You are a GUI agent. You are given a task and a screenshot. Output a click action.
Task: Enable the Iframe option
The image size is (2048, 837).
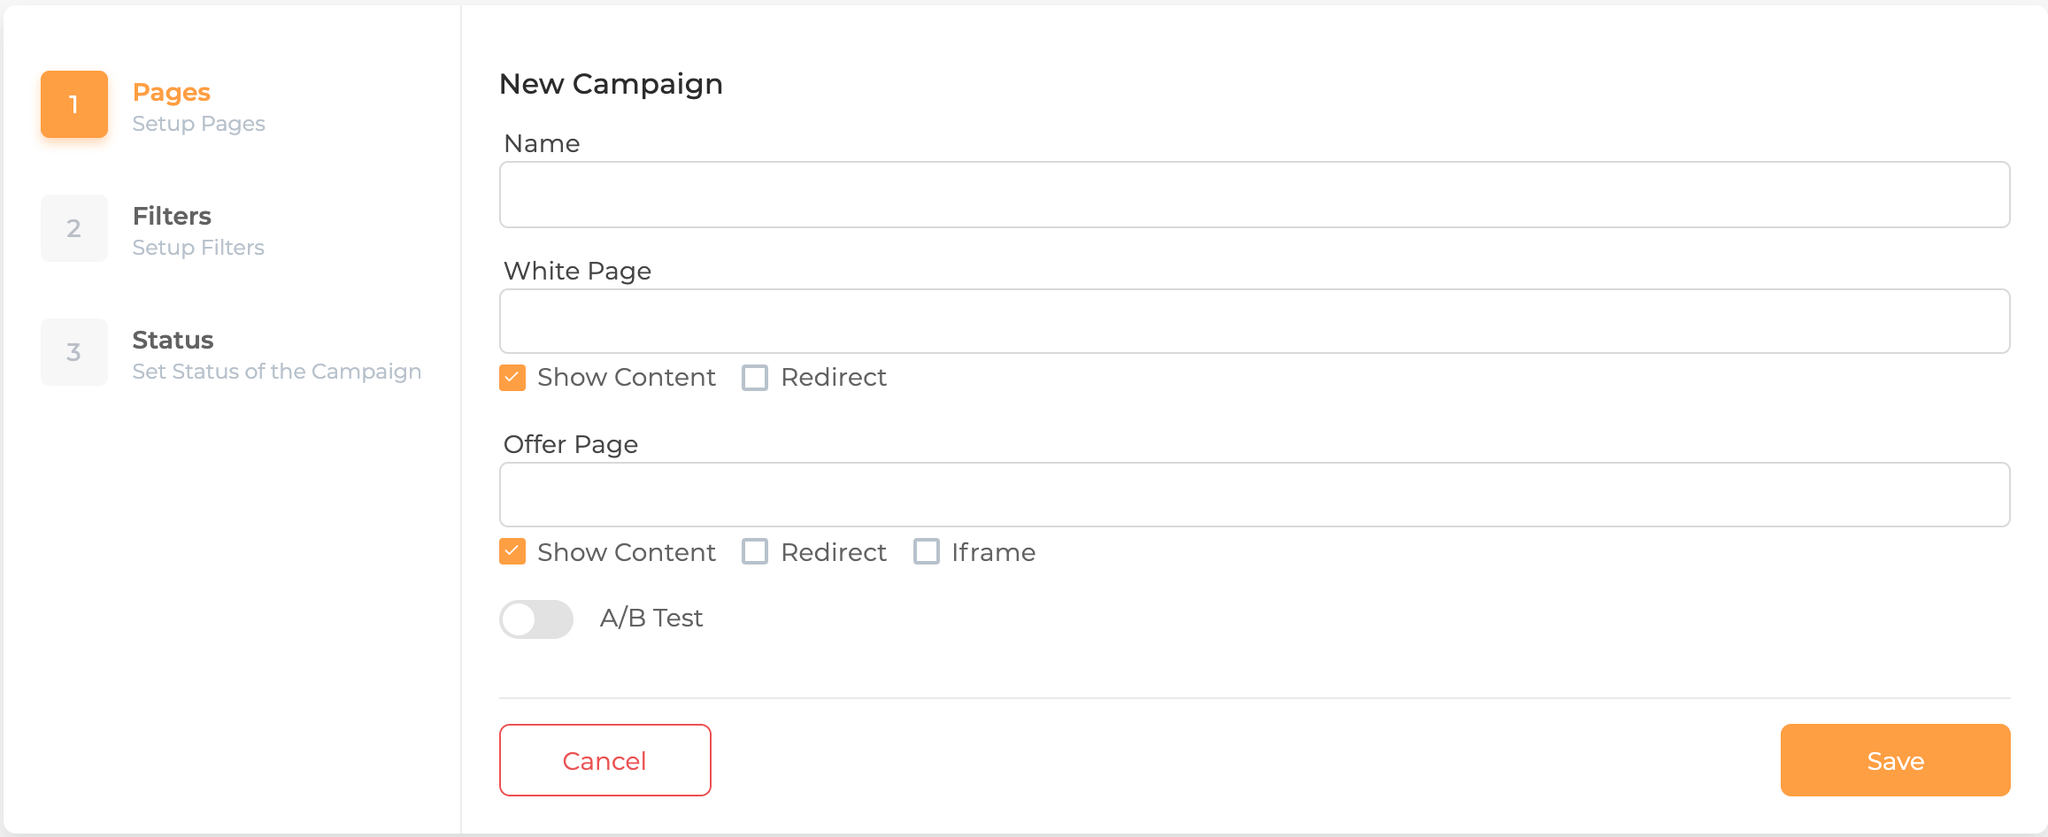[x=926, y=551]
